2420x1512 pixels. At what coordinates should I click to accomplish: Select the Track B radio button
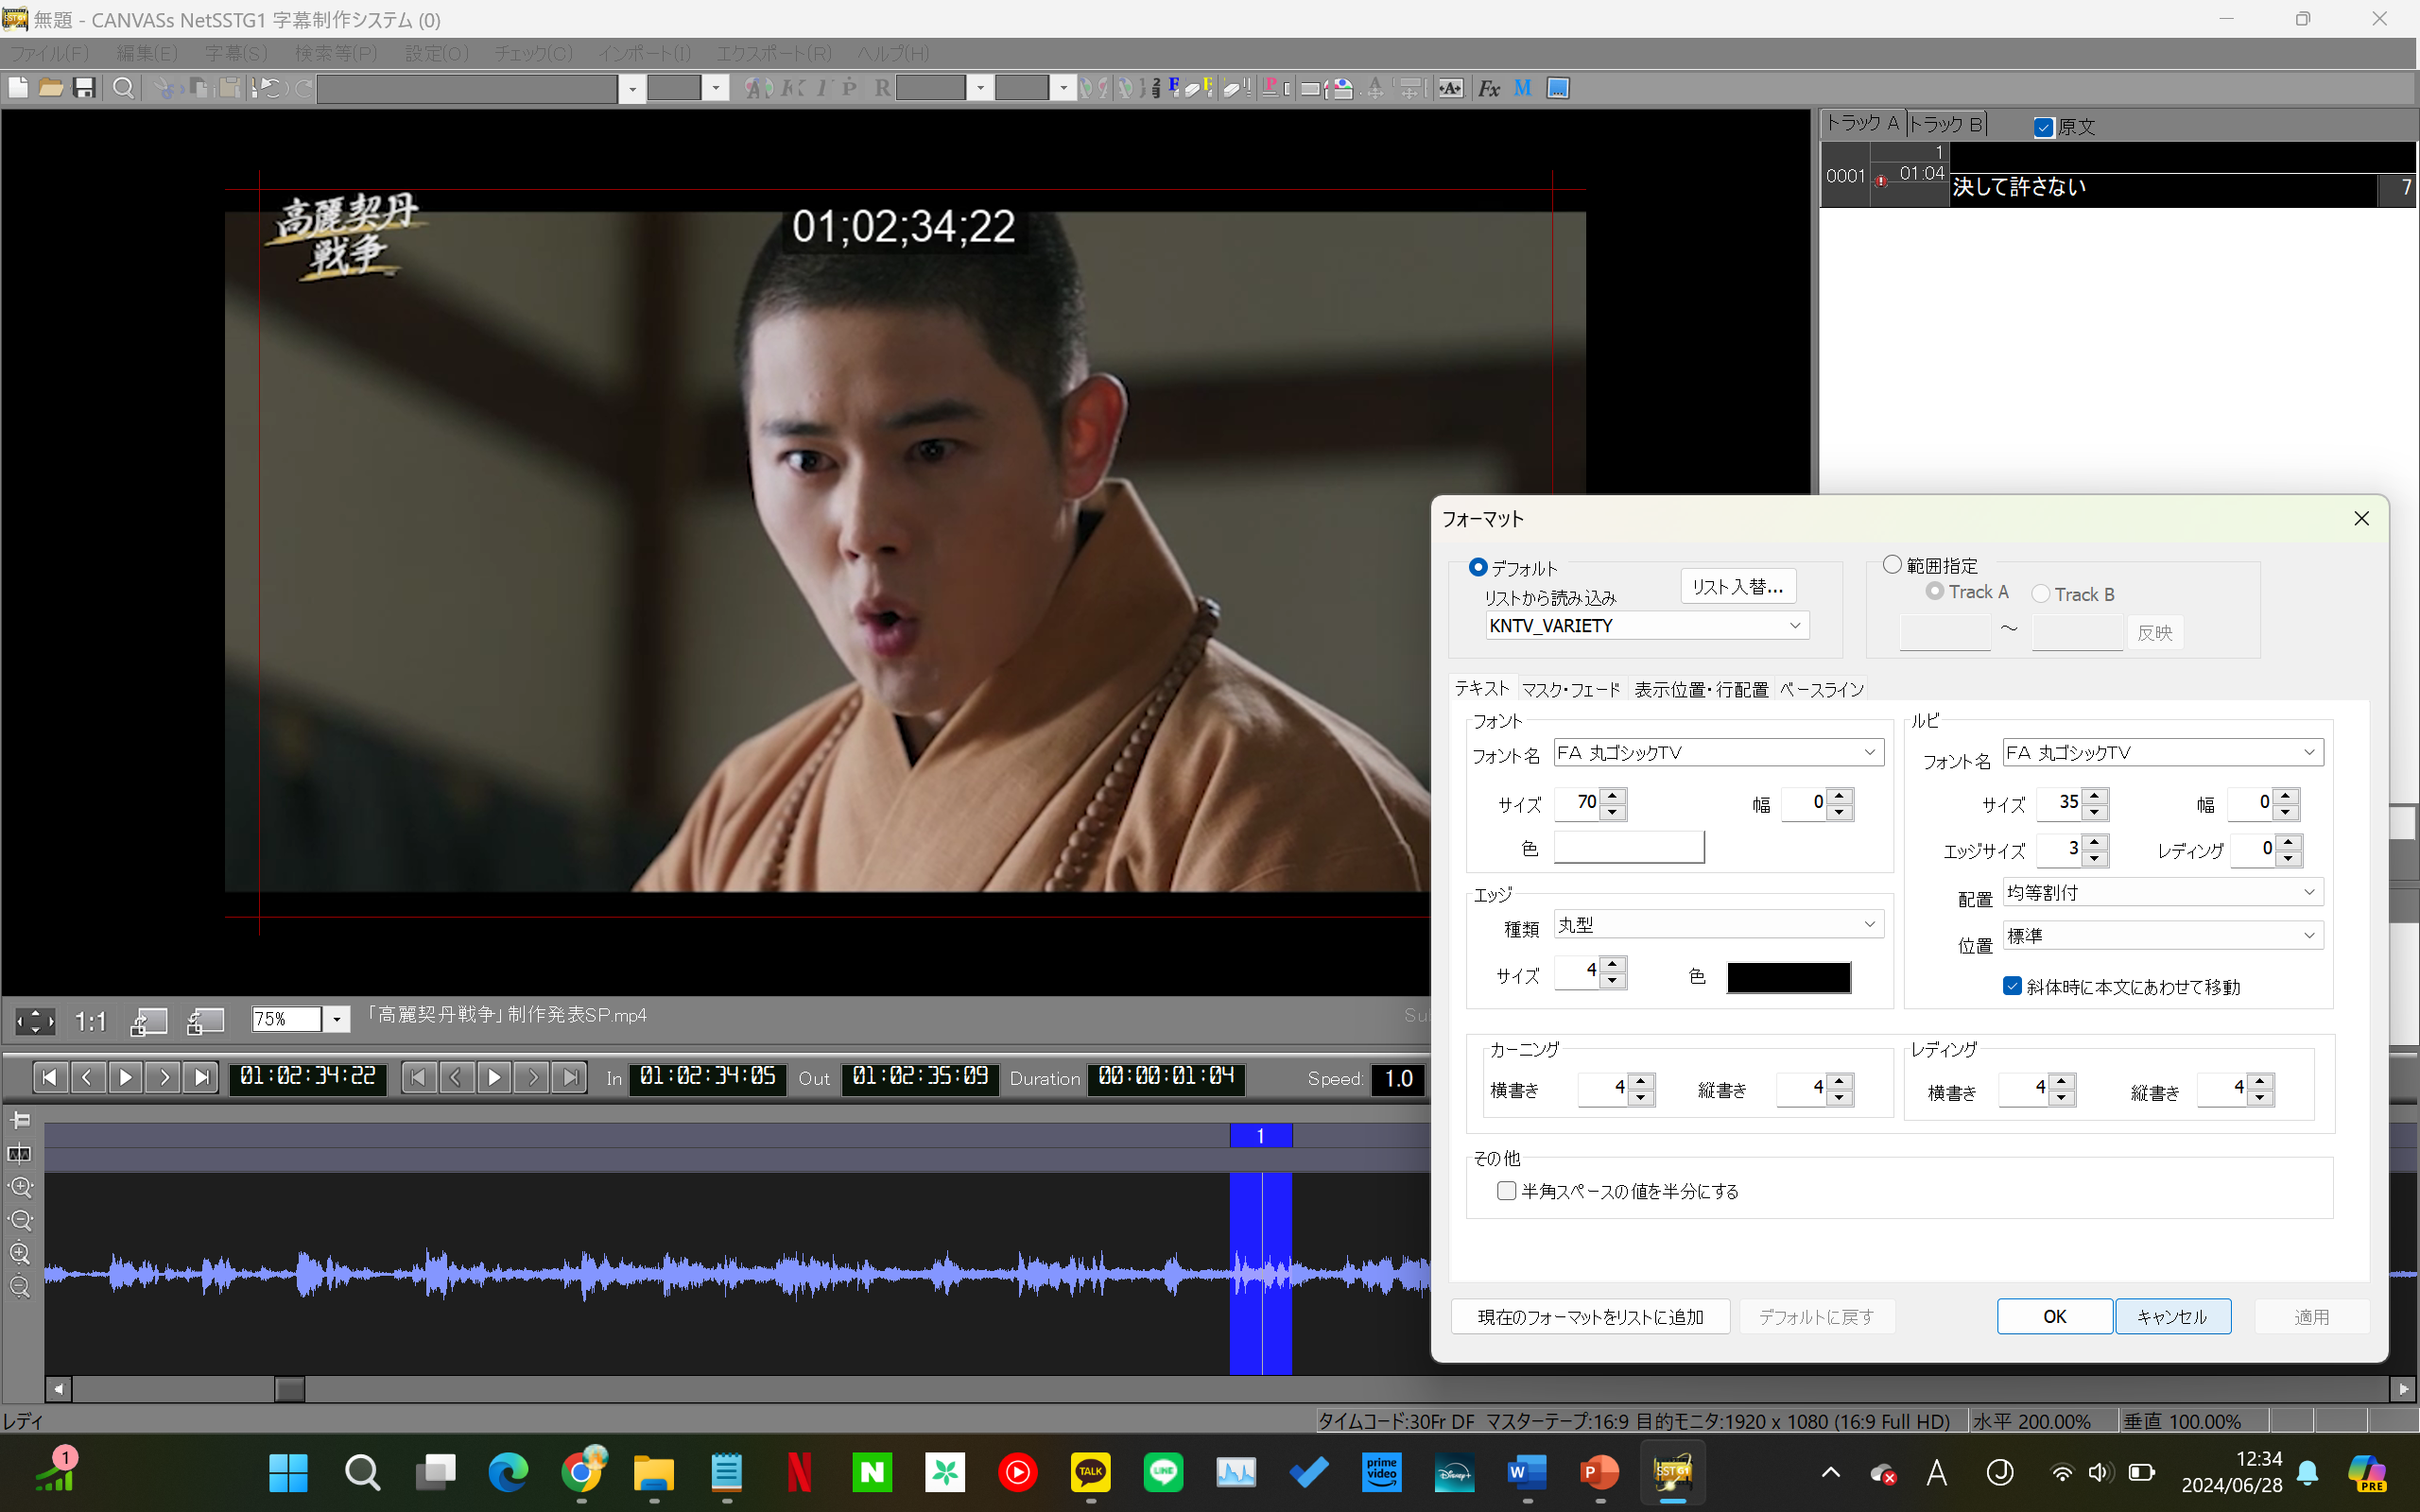[x=2041, y=594]
